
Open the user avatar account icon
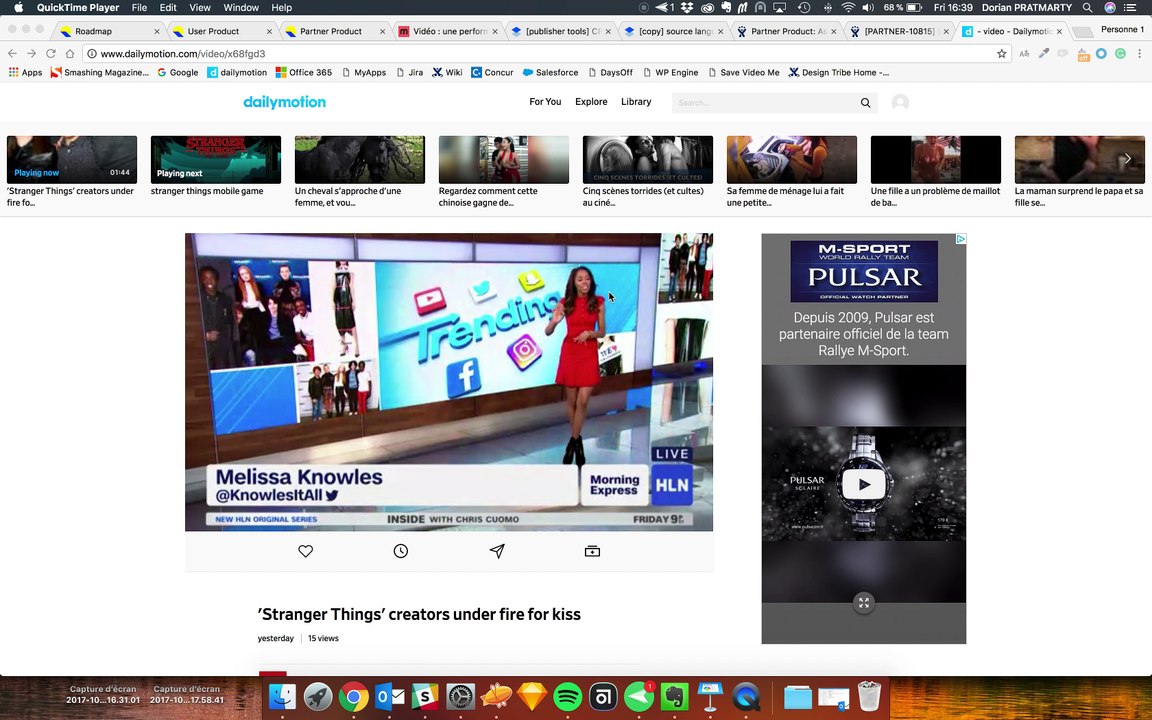pyautogui.click(x=900, y=103)
